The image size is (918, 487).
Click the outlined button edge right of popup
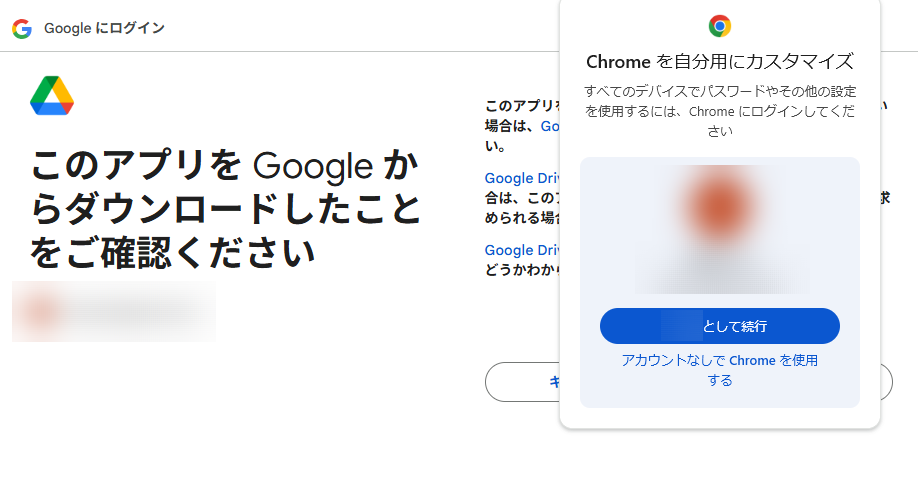pos(885,382)
